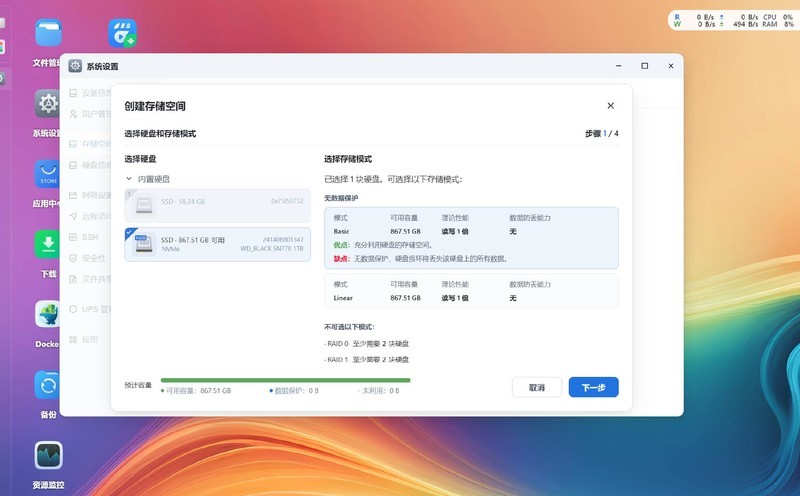Open the green 下载 desktop app
This screenshot has width=800, height=496.
[48, 244]
